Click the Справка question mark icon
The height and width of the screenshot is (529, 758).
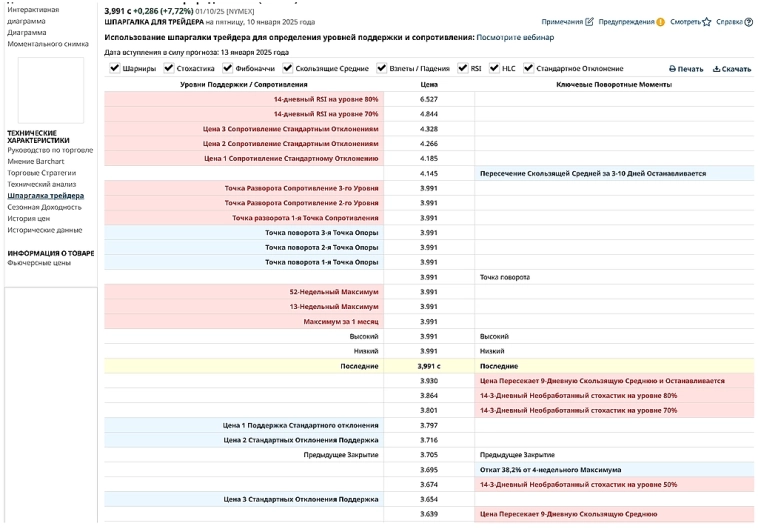tap(748, 21)
